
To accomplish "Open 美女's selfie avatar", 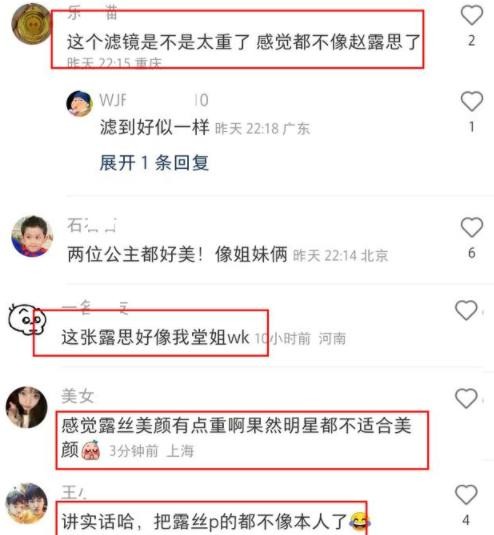I will (x=27, y=407).
